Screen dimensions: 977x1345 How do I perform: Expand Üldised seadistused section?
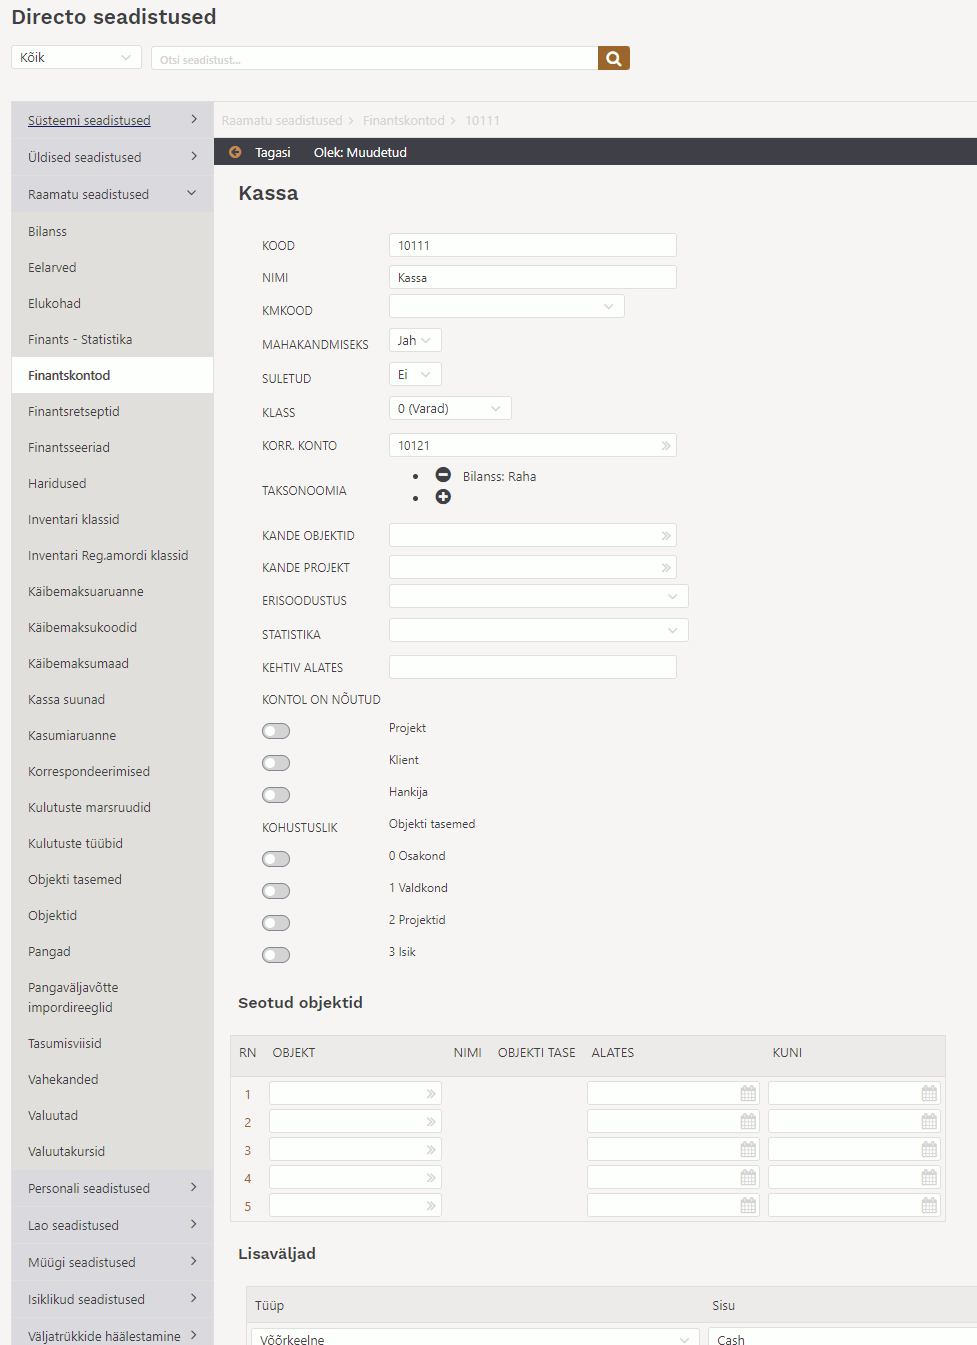[112, 157]
